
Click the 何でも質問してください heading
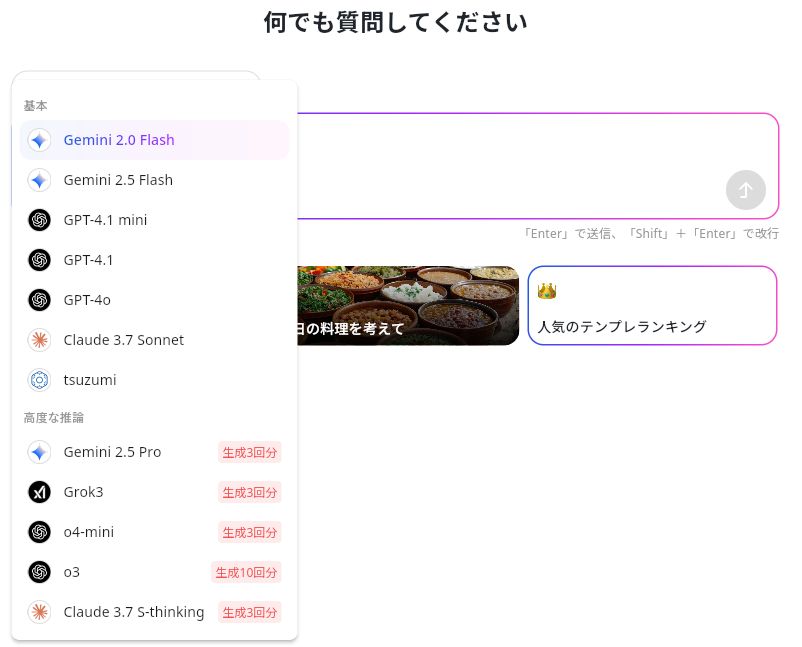(x=395, y=23)
